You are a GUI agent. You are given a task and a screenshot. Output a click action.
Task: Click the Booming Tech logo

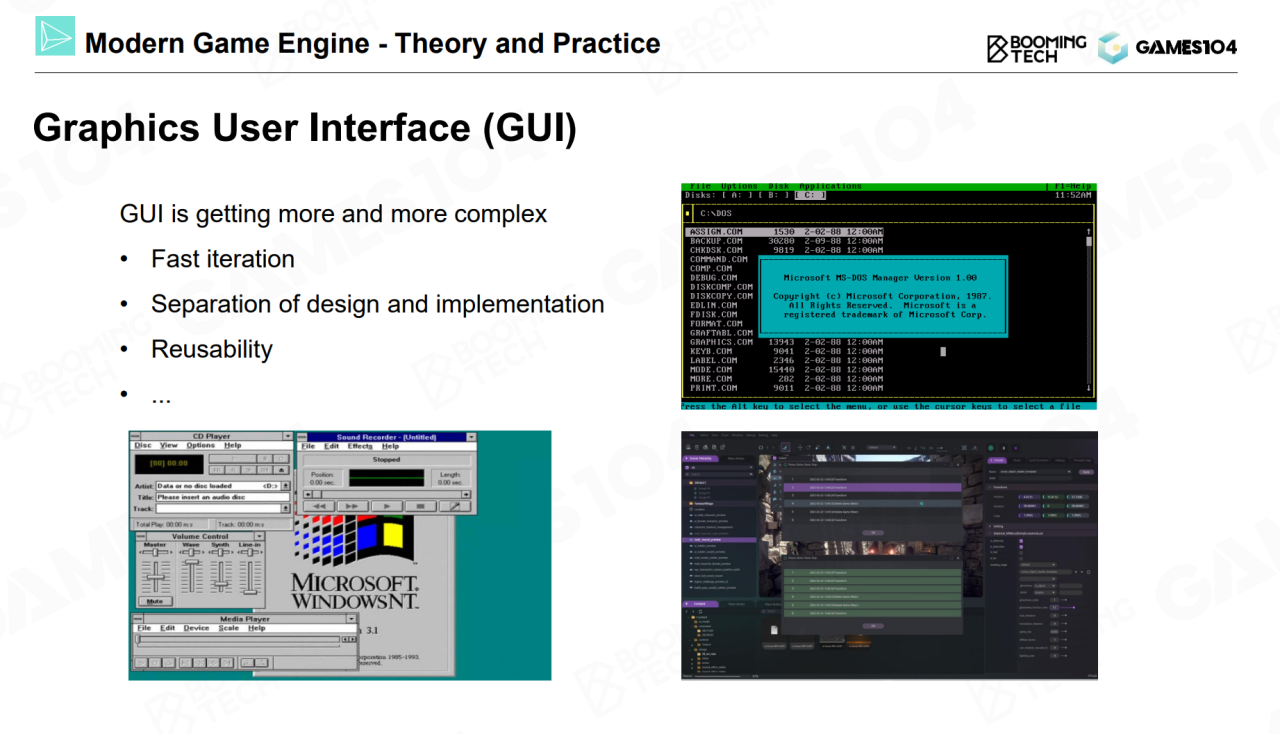tap(1036, 47)
